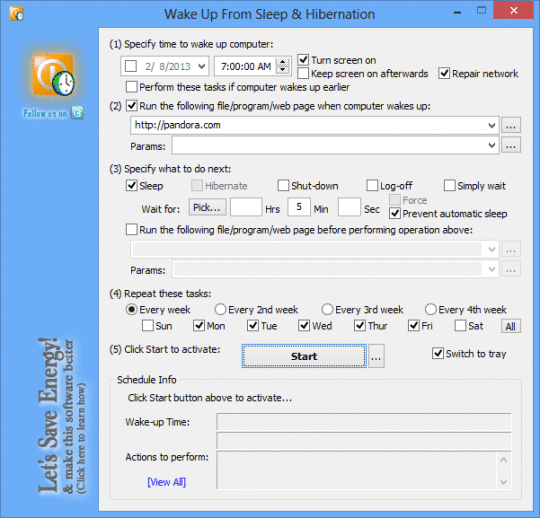Click the Pick... button

(207, 207)
